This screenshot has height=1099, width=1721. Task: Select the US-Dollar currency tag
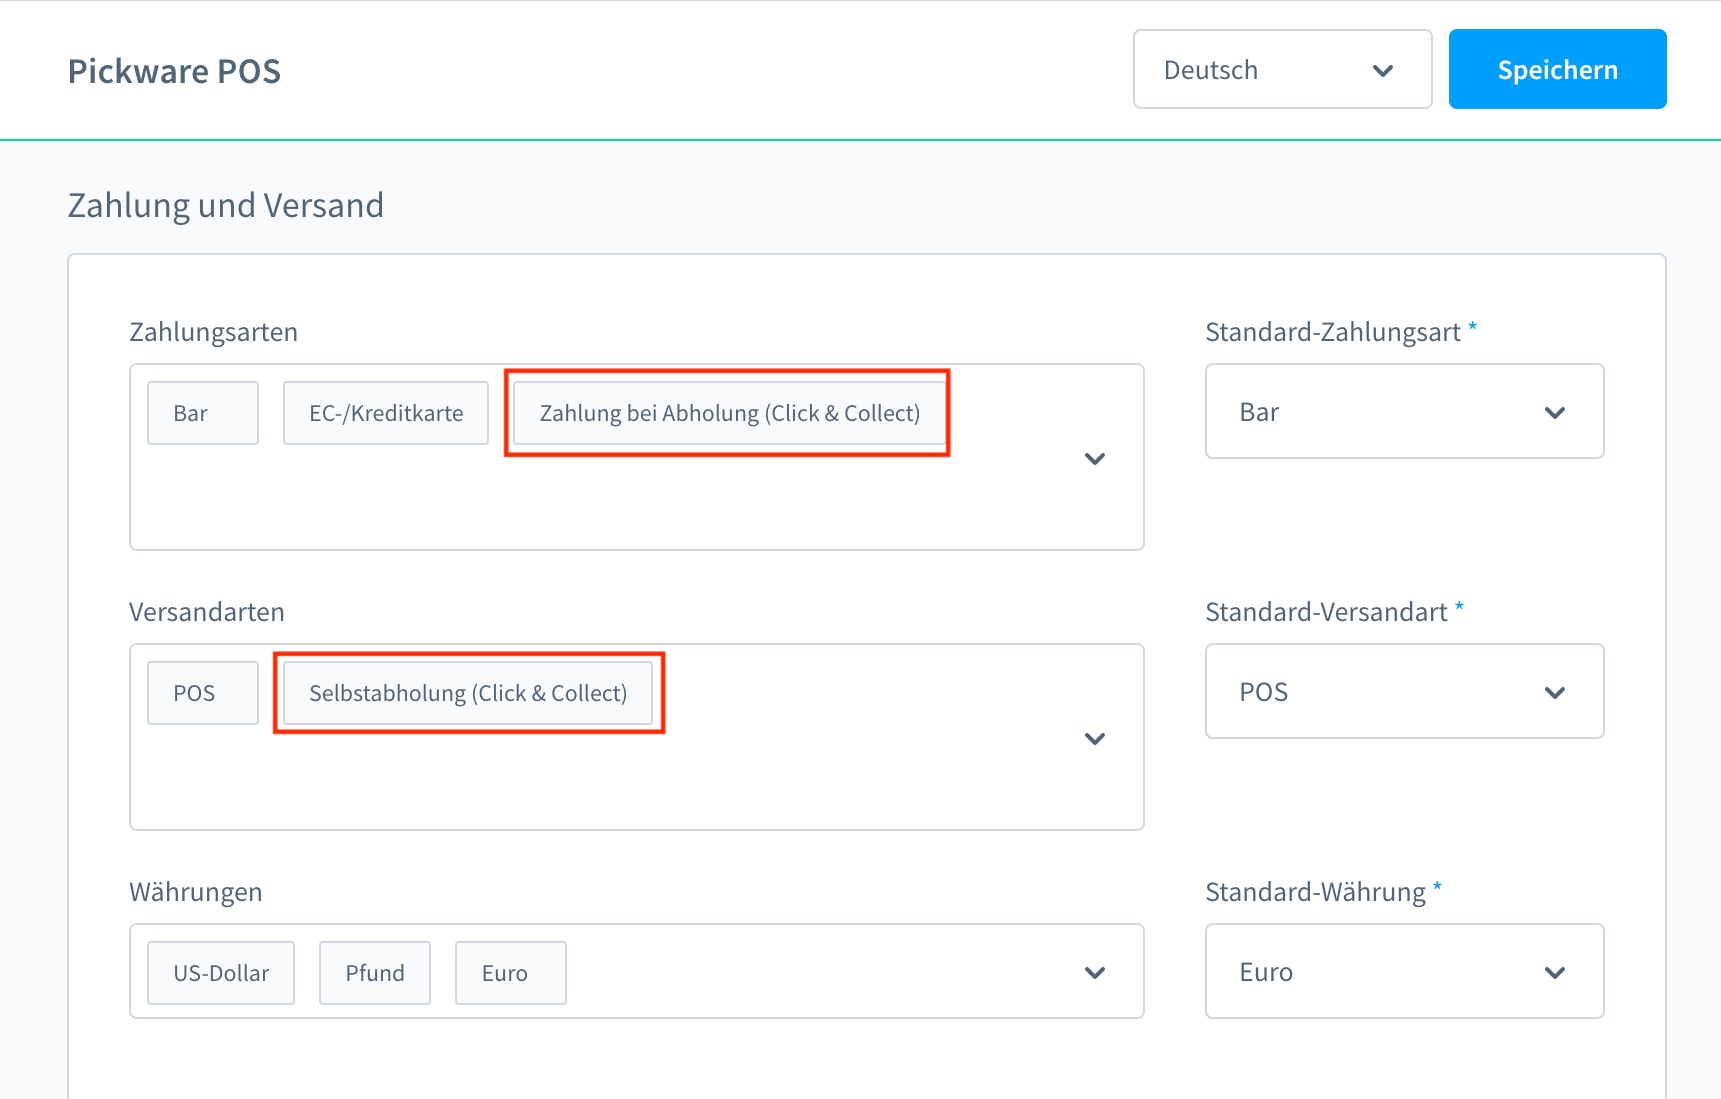[221, 973]
